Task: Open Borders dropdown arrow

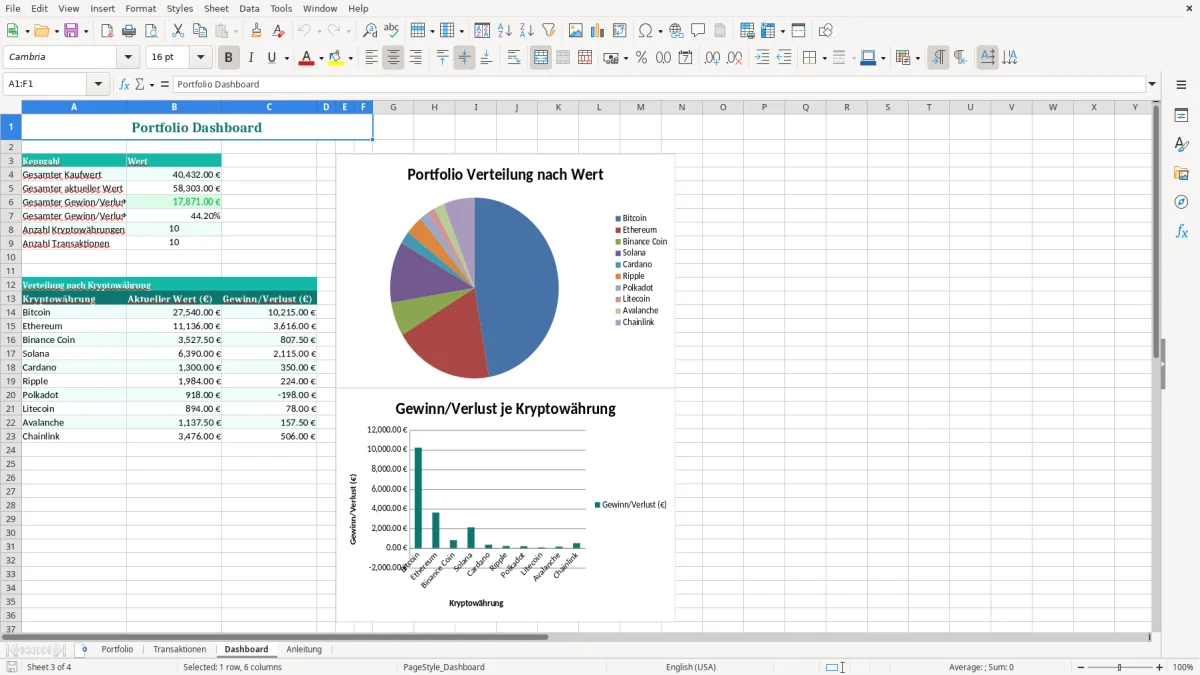Action: pos(823,58)
